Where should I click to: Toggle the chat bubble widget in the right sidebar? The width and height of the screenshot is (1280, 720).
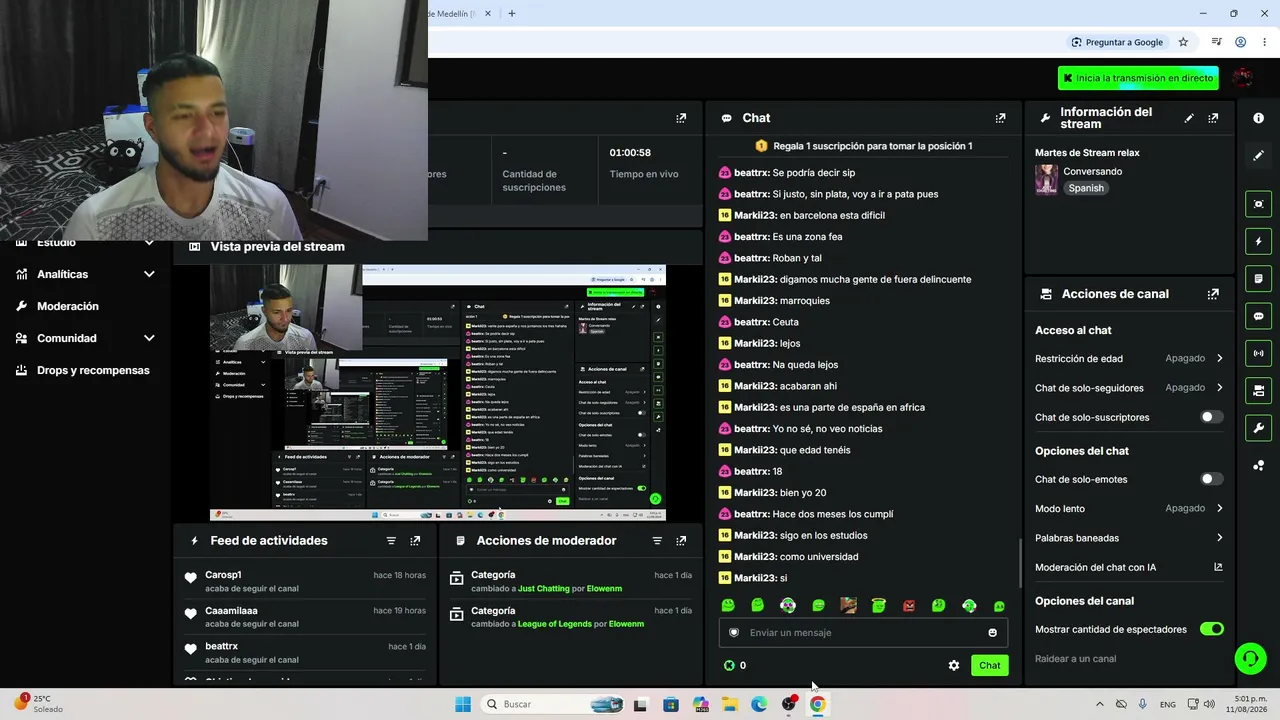point(1258,316)
